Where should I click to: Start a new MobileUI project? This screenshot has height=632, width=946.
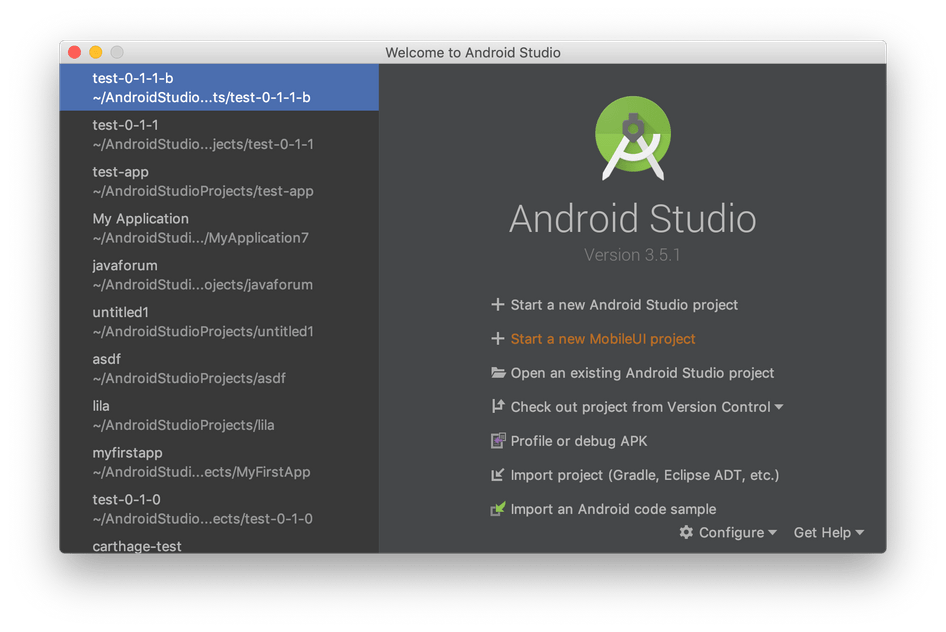point(603,338)
